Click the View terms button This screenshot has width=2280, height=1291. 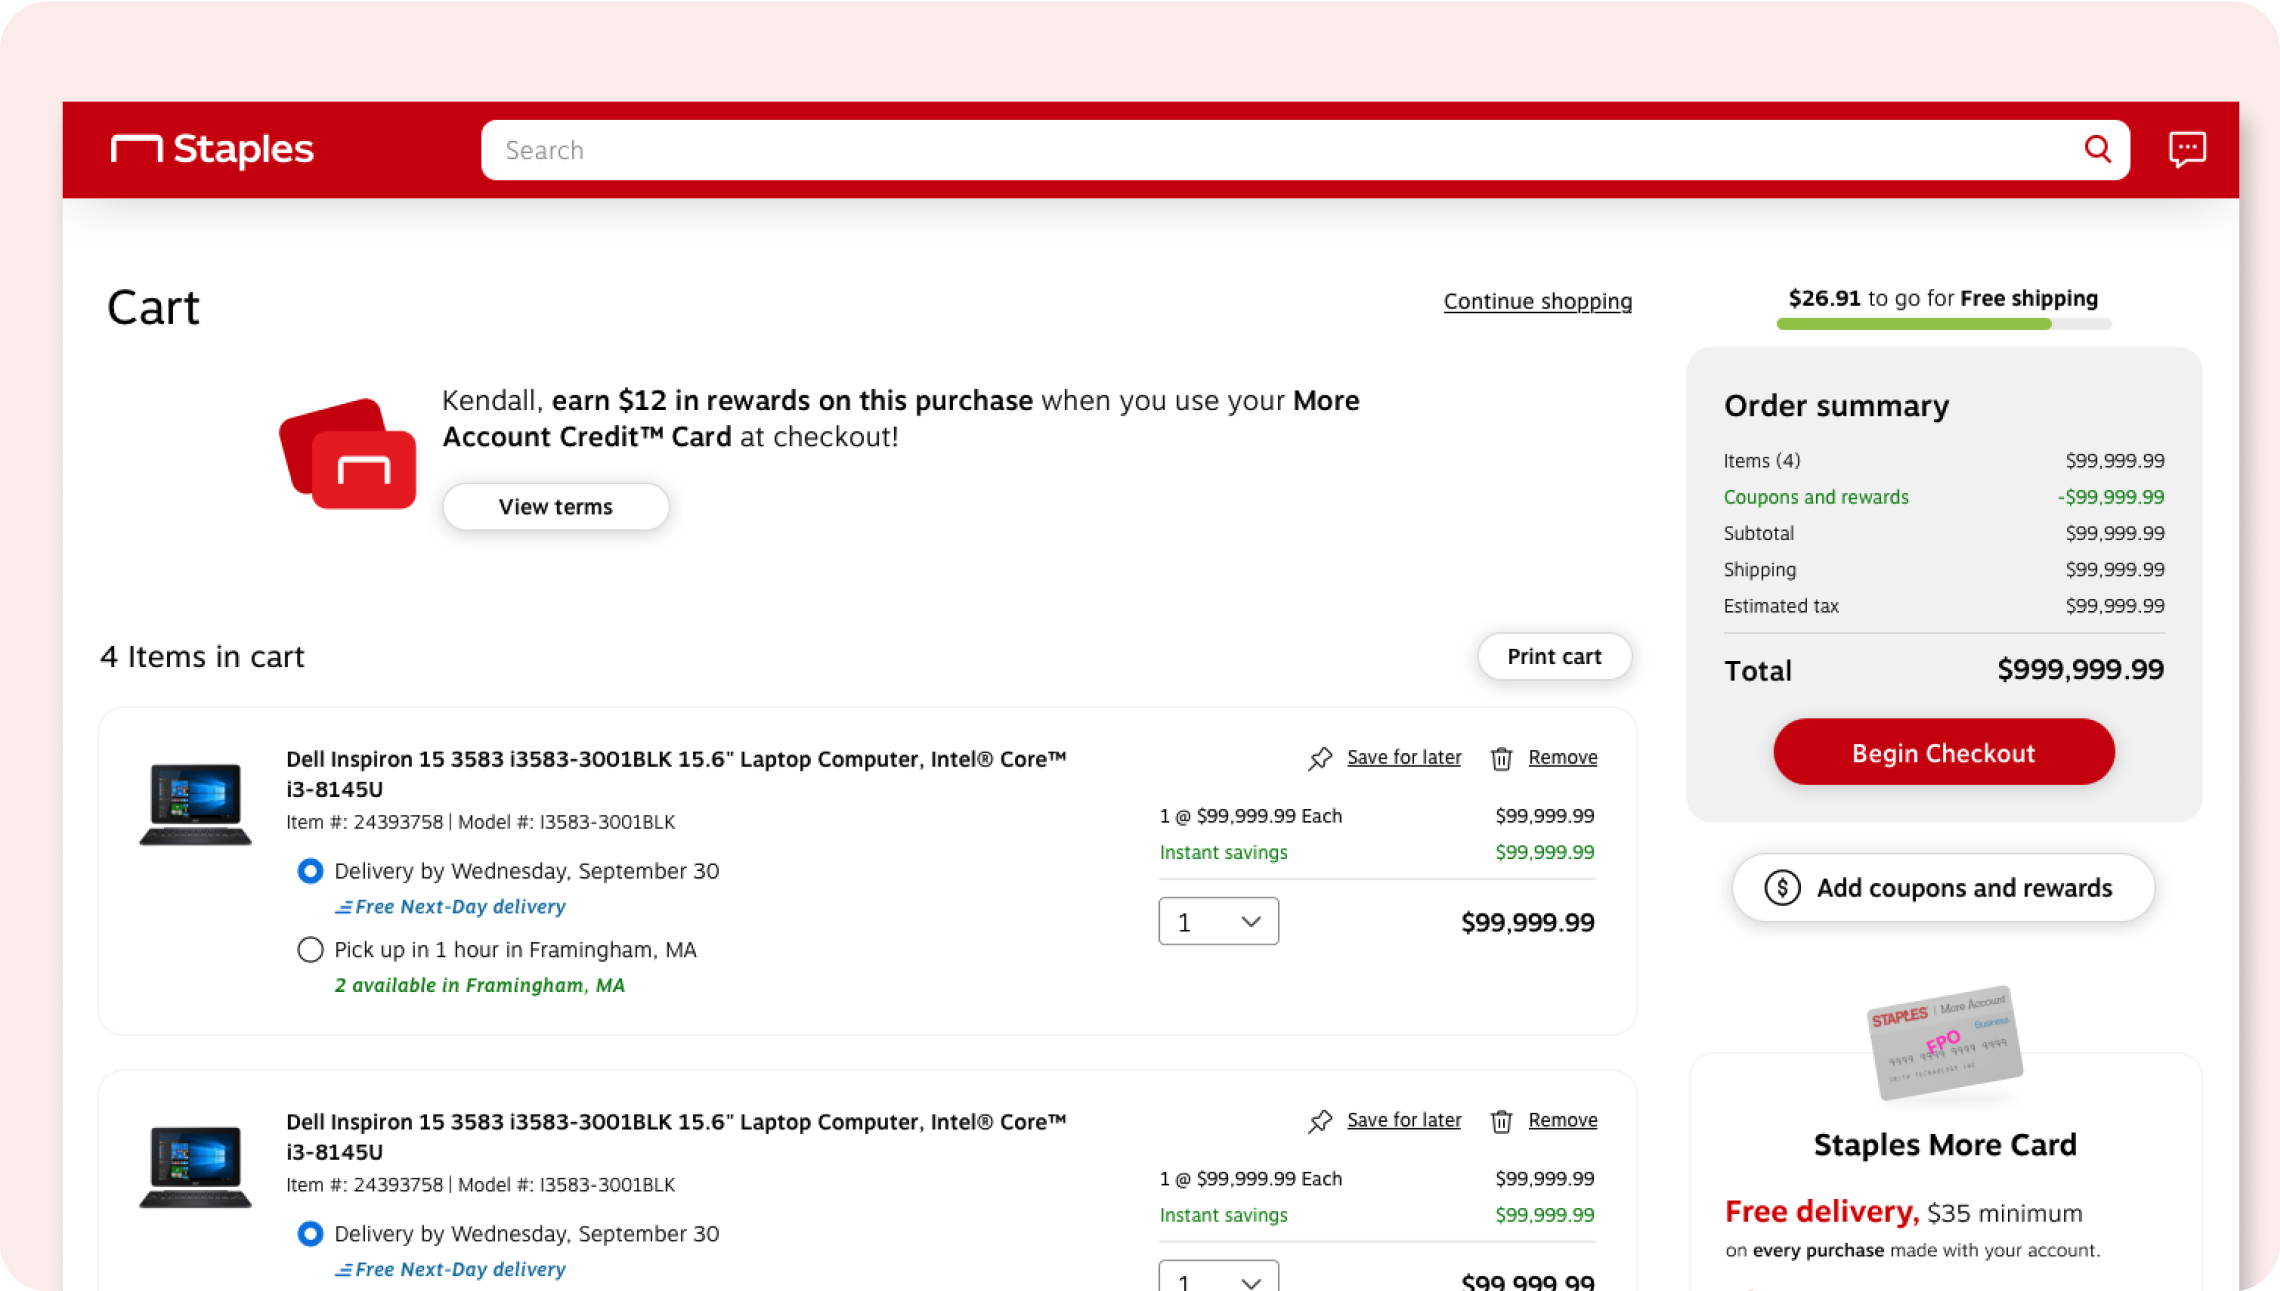pos(555,507)
